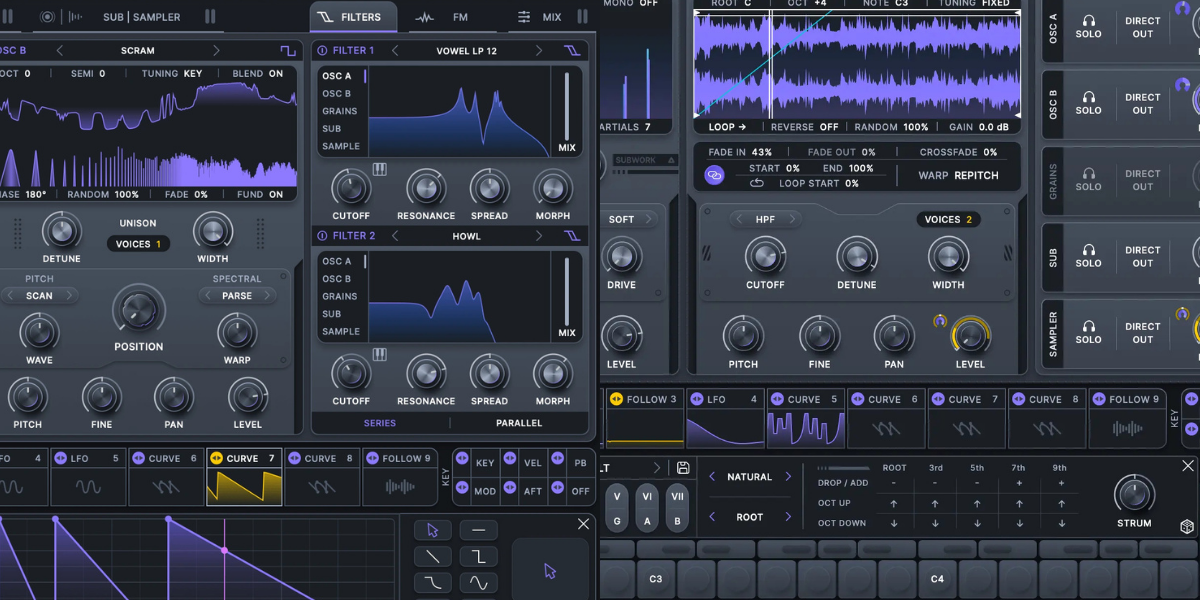The image size is (1200, 600).
Task: Select previous filter type before HOWL
Action: (x=395, y=236)
